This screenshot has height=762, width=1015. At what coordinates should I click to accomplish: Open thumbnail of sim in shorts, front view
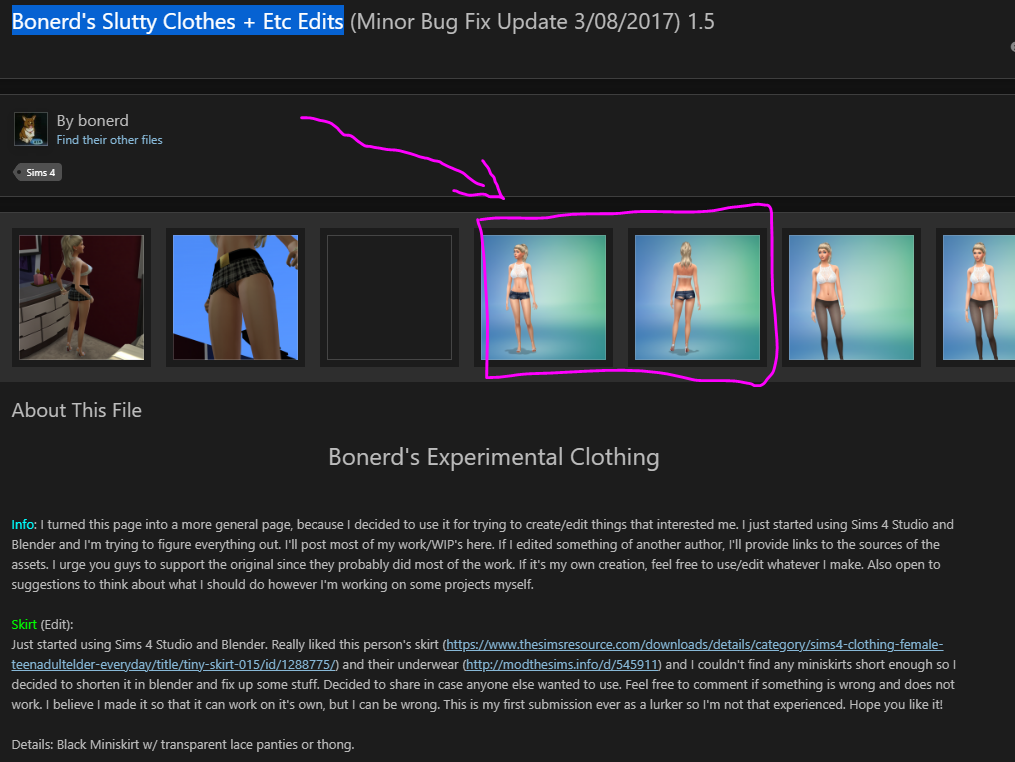click(544, 297)
